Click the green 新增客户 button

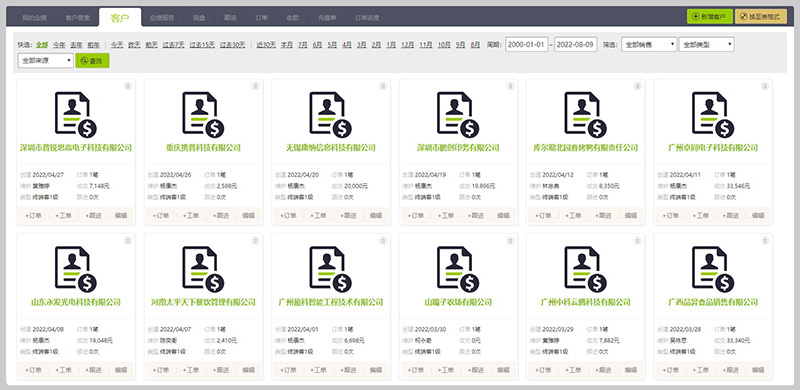tap(710, 16)
